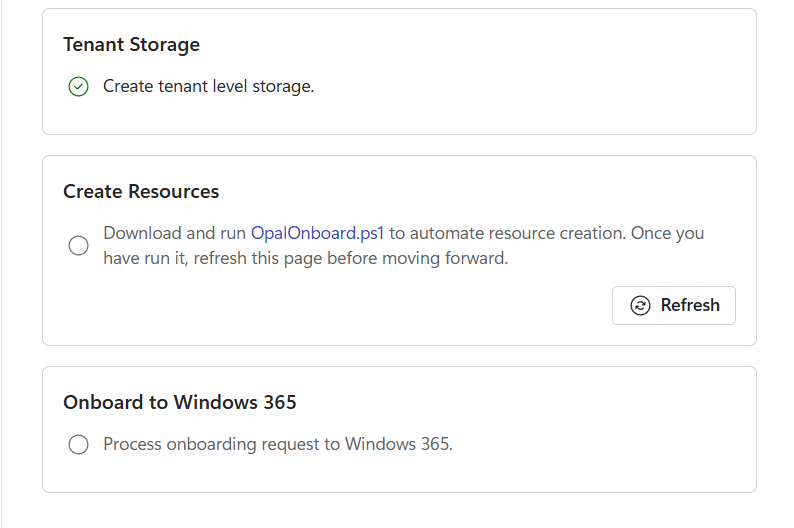Click the Tenant Storage heading
This screenshot has height=528, width=794.
[132, 45]
